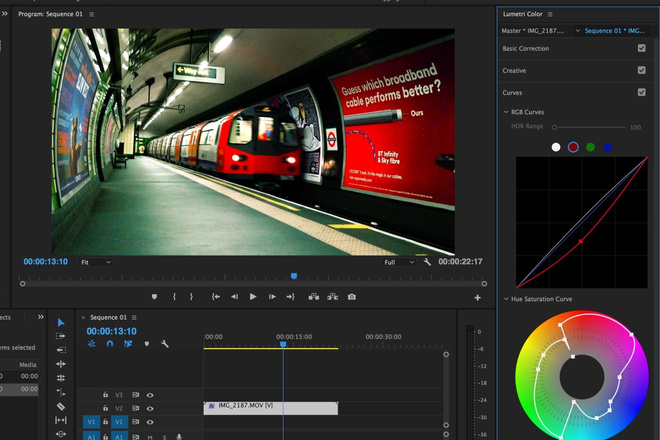Select the white luma curve channel
The height and width of the screenshot is (440, 660).
point(556,147)
